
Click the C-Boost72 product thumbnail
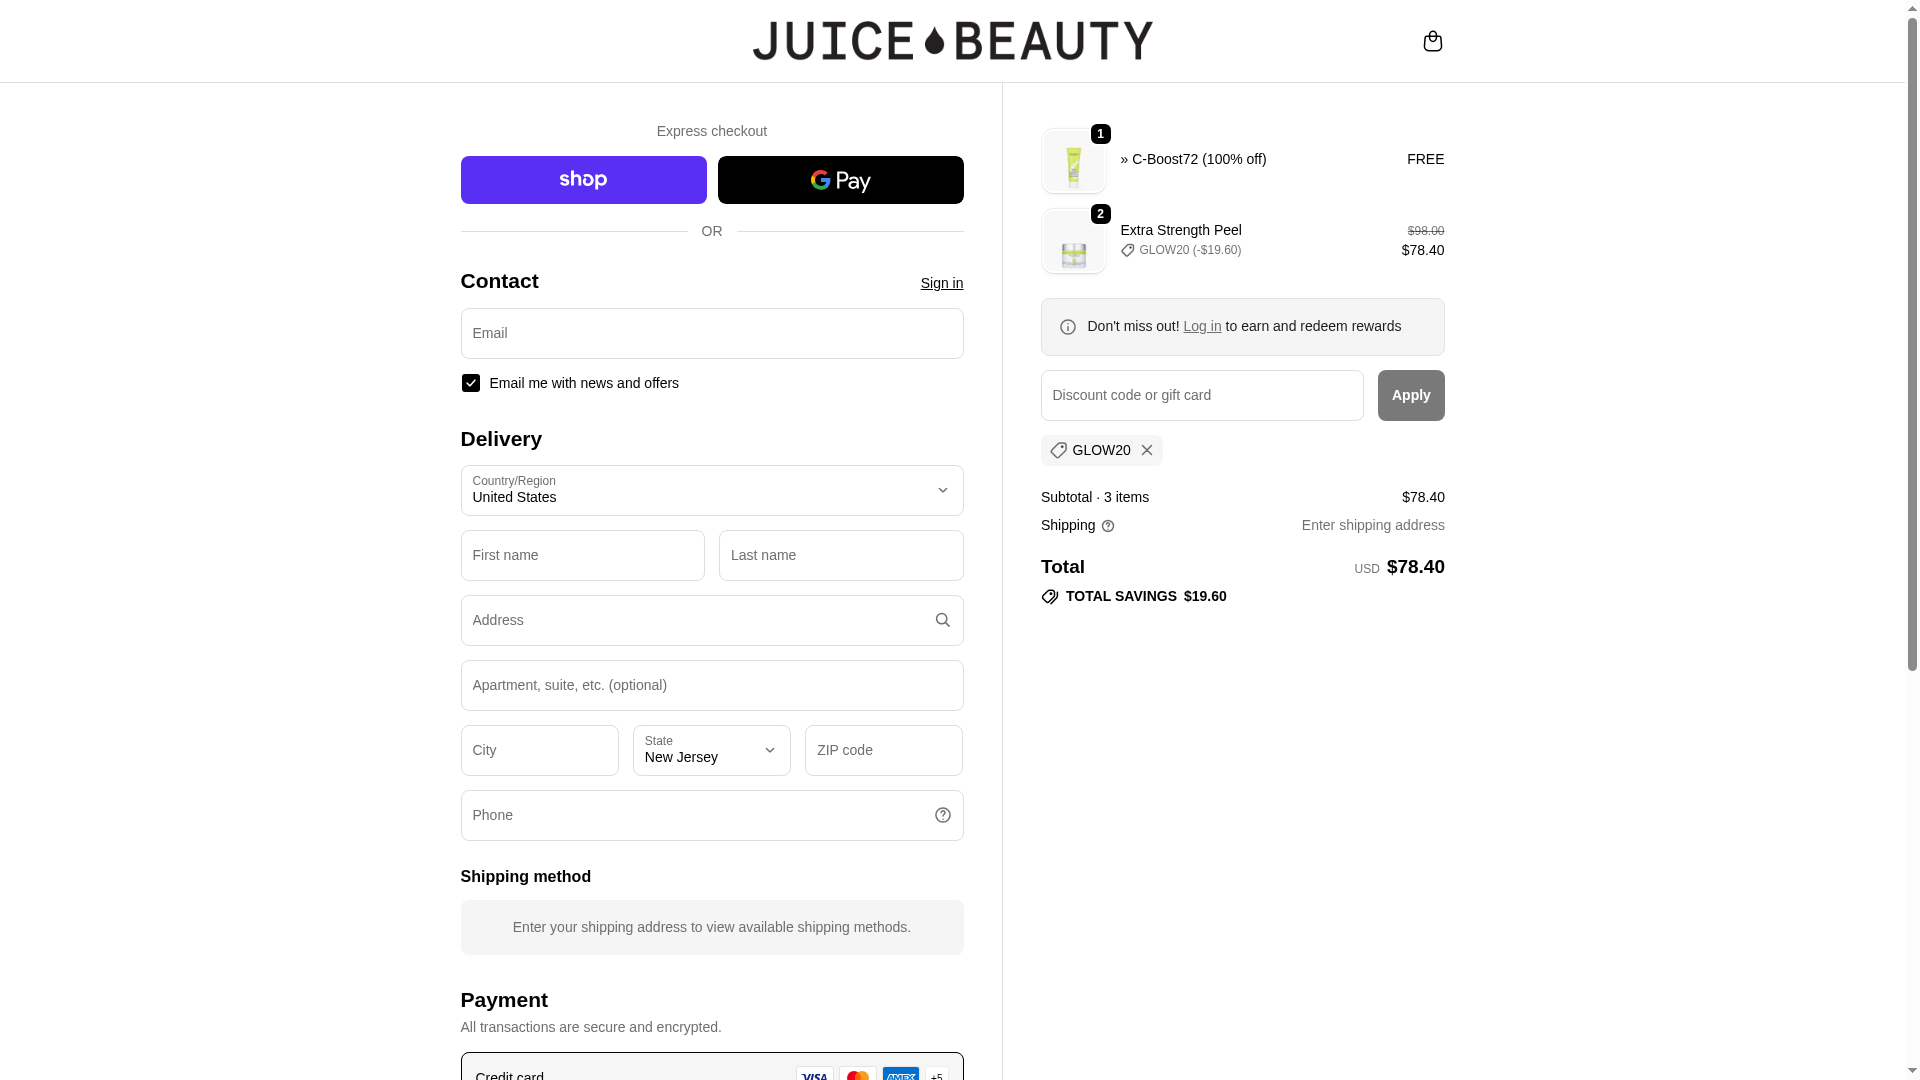(x=1073, y=161)
